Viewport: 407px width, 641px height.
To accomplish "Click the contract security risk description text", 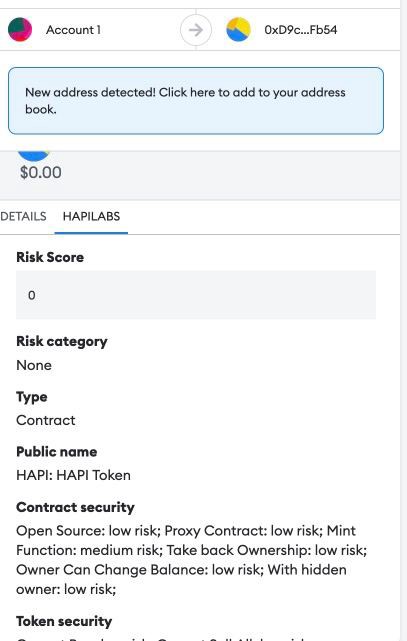I will pyautogui.click(x=192, y=560).
